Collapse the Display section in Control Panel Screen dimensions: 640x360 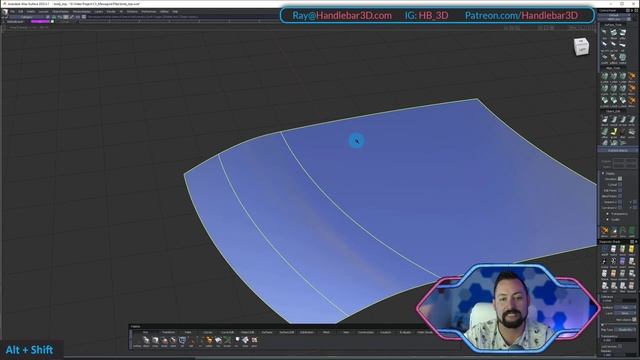click(x=602, y=173)
